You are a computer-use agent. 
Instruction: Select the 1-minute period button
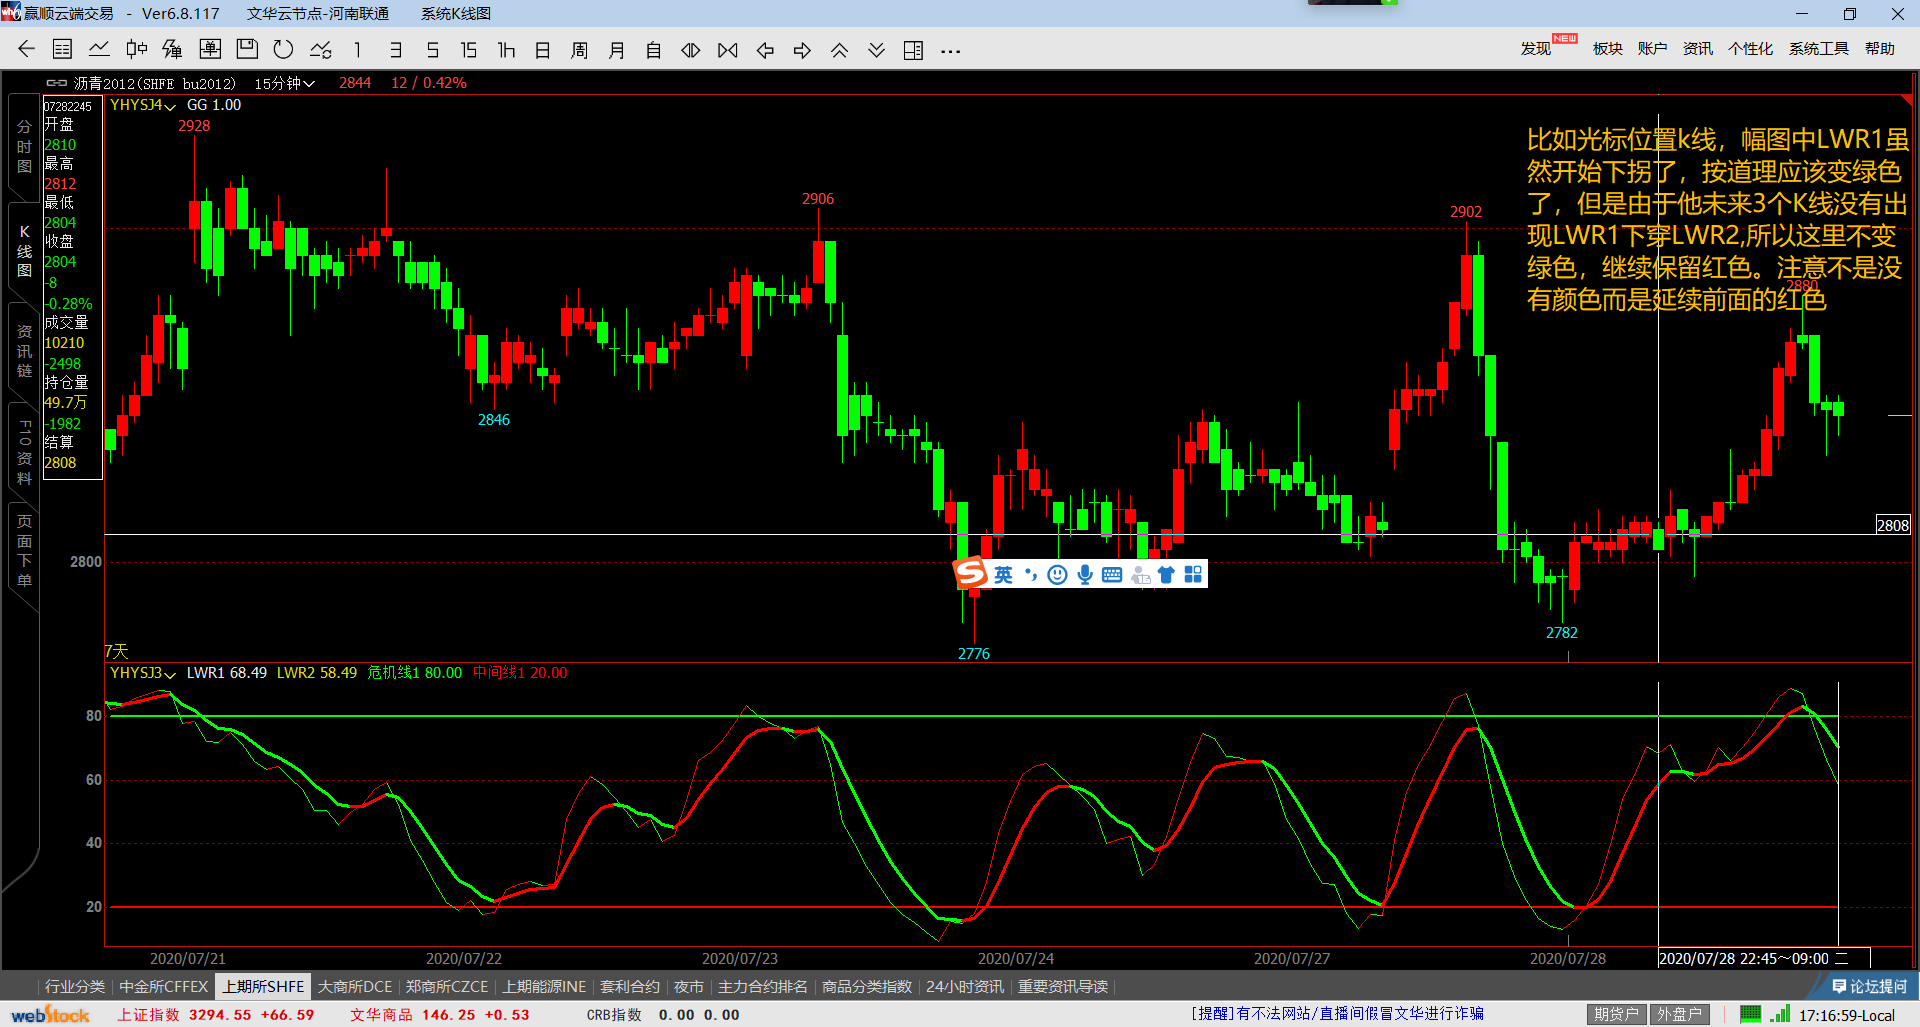357,50
